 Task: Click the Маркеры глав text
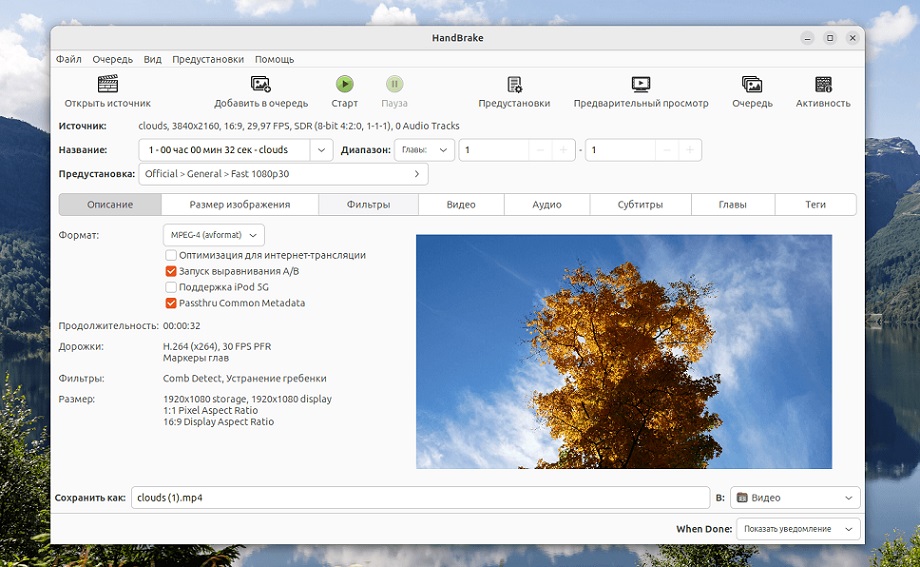(196, 358)
